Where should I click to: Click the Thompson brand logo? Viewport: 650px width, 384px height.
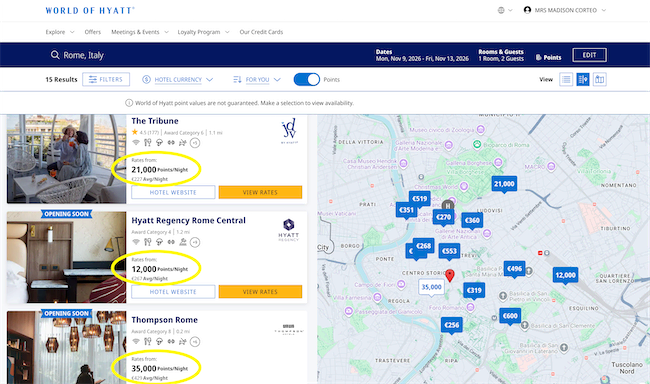coord(289,329)
